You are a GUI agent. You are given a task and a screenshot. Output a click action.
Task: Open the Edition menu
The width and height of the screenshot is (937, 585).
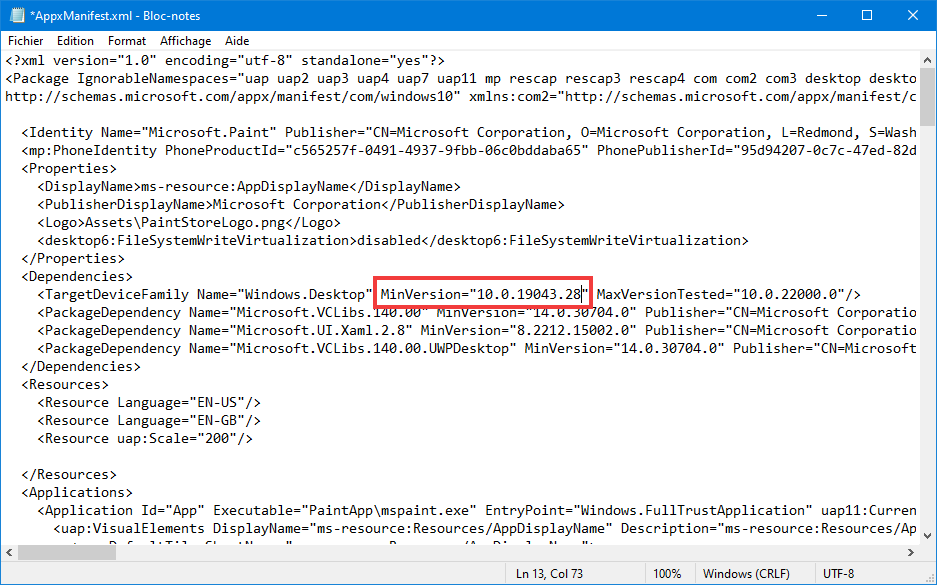coord(75,41)
